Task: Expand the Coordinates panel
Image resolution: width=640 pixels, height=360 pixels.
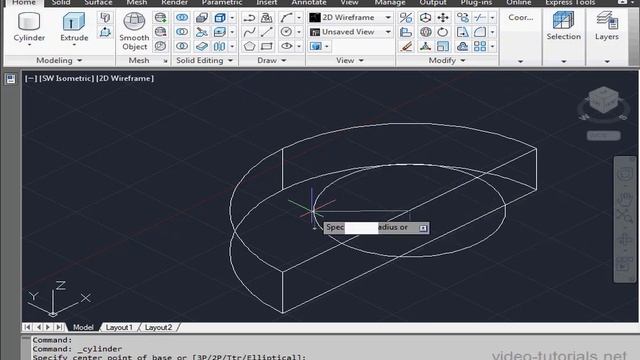Action: point(520,61)
